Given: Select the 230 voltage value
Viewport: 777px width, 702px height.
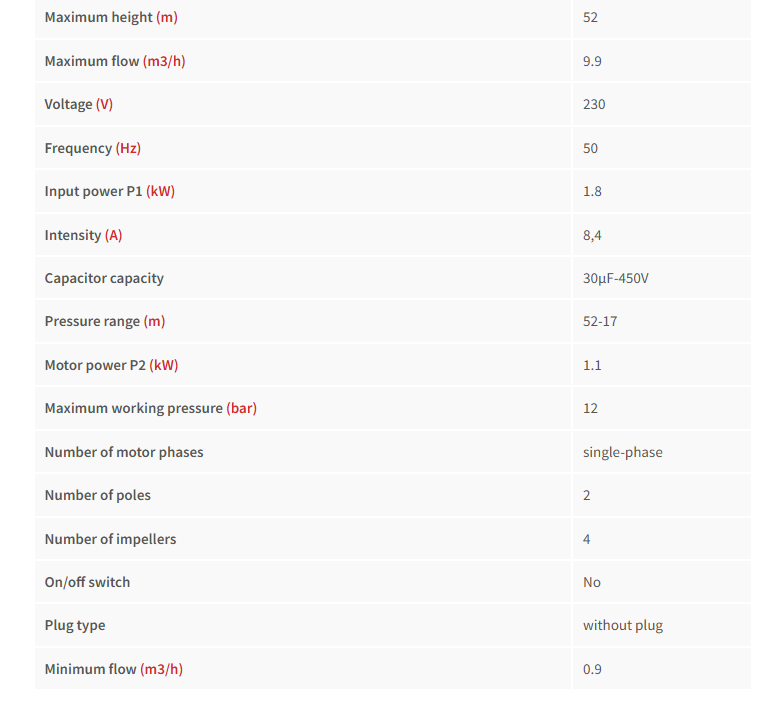Looking at the screenshot, I should 594,105.
